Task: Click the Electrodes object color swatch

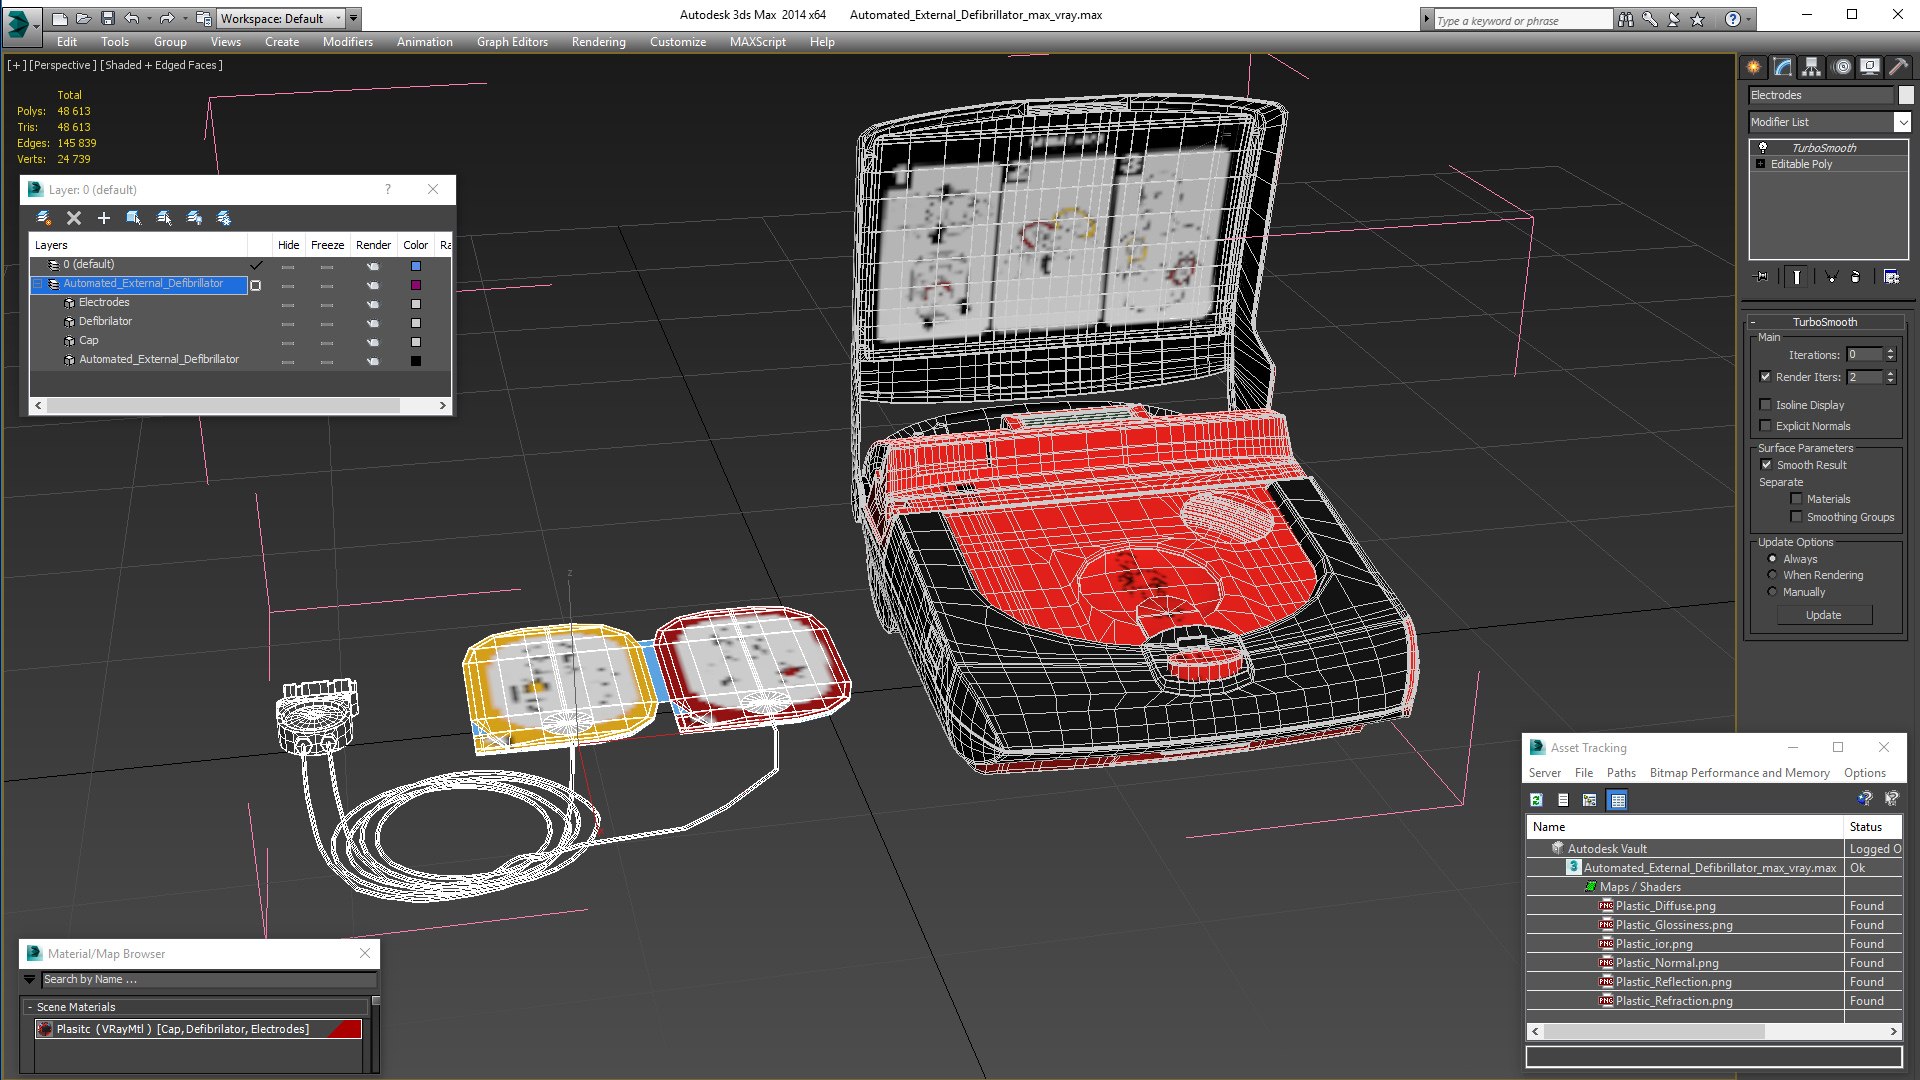Action: pos(1906,95)
